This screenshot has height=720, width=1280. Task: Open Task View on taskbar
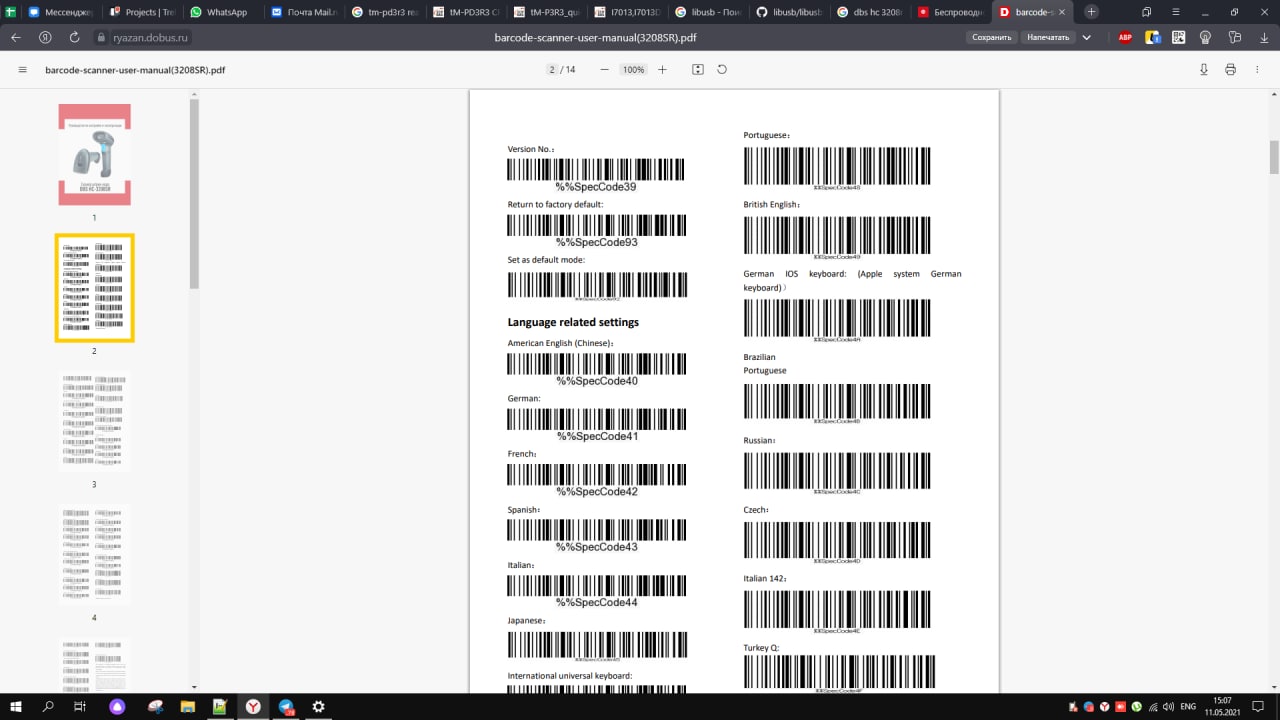(80, 706)
